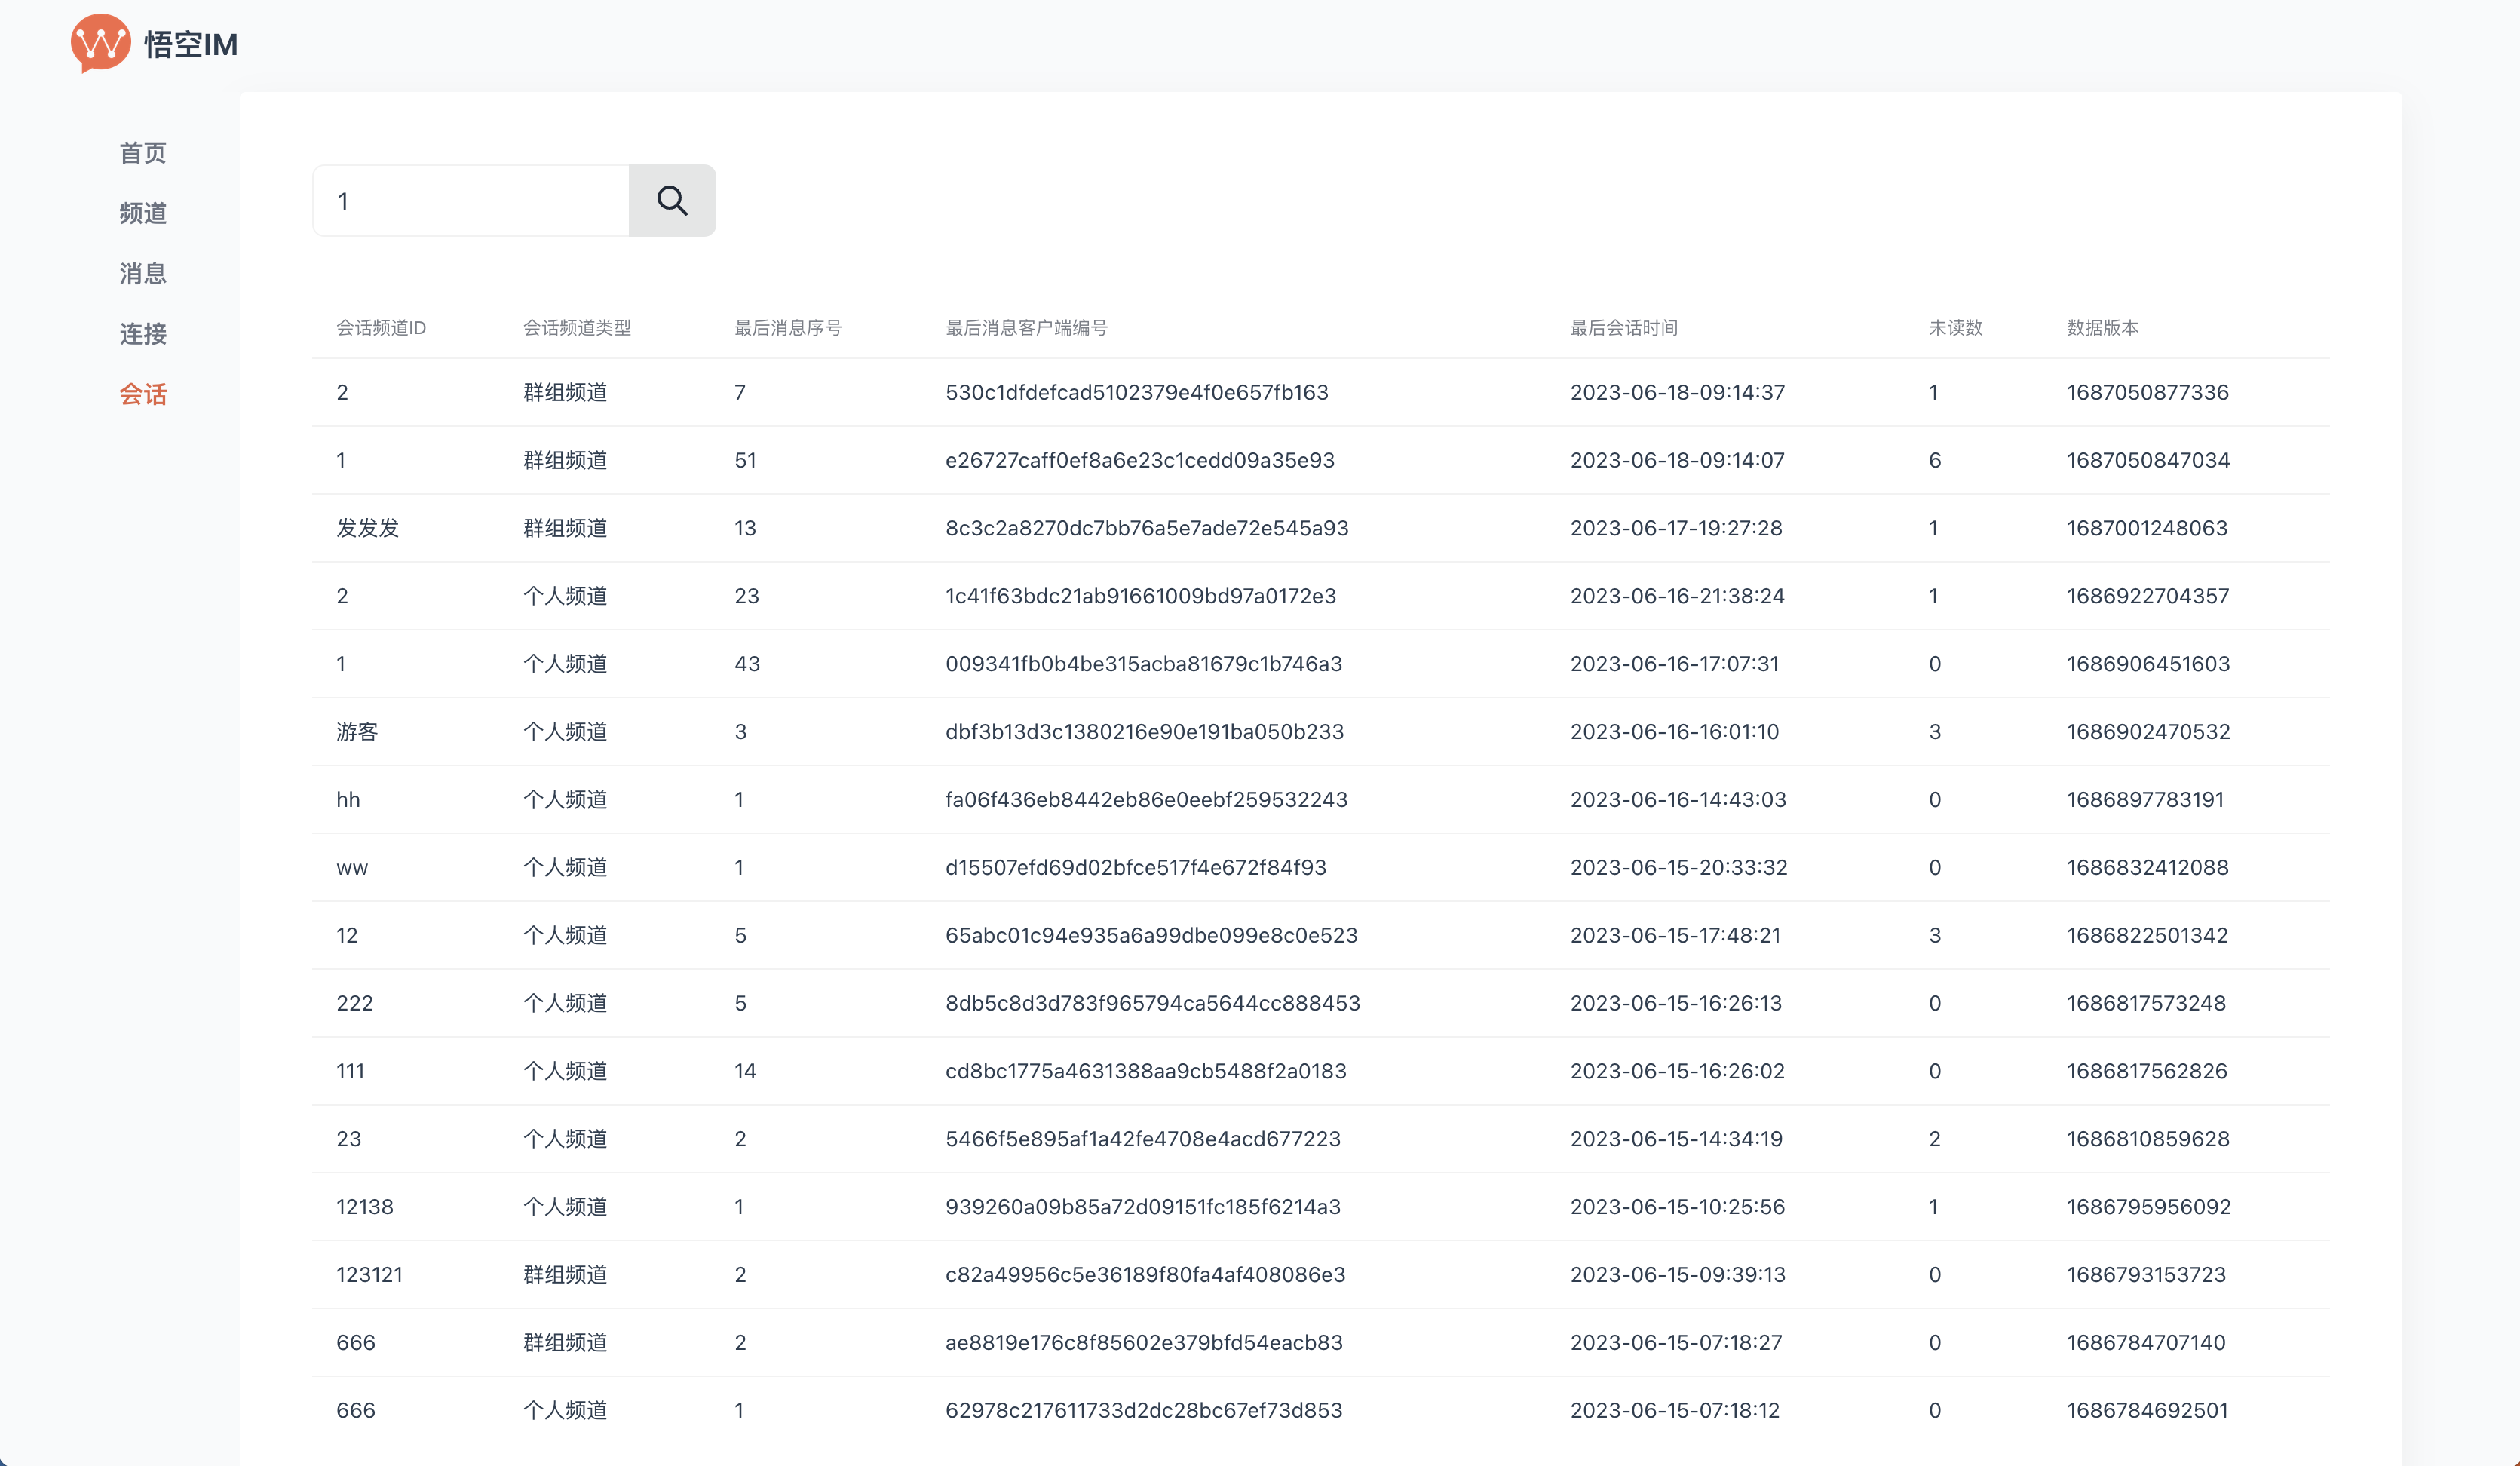Screen dimensions: 2520x1466
Task: Go to the 频道 sidebar section
Action: tap(143, 213)
